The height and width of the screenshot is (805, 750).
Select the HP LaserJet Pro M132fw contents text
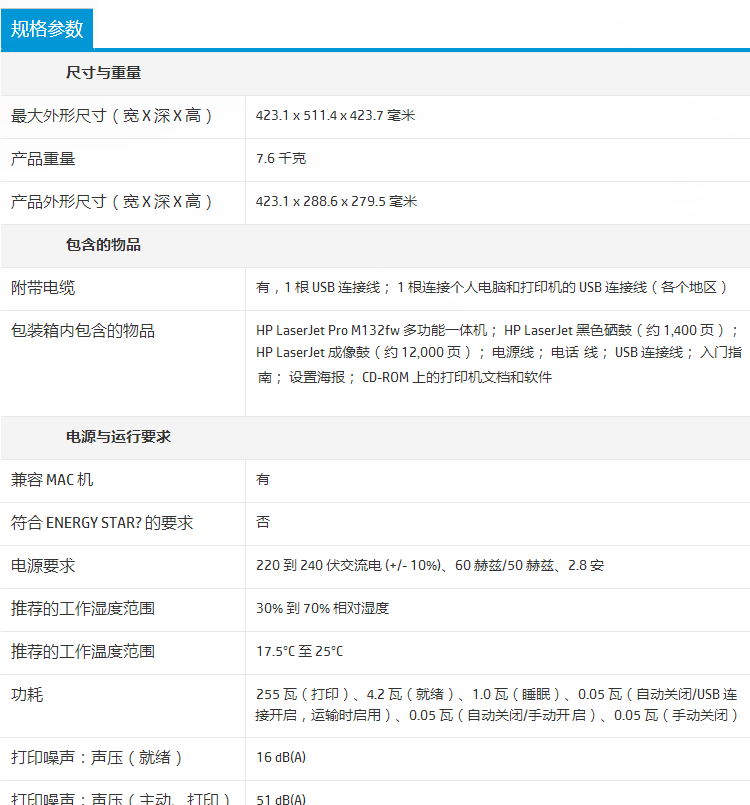pyautogui.click(x=499, y=354)
